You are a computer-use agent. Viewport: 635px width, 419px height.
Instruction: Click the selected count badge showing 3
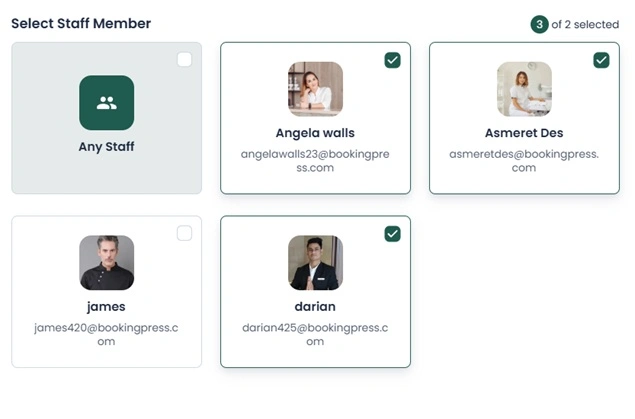[x=539, y=24]
